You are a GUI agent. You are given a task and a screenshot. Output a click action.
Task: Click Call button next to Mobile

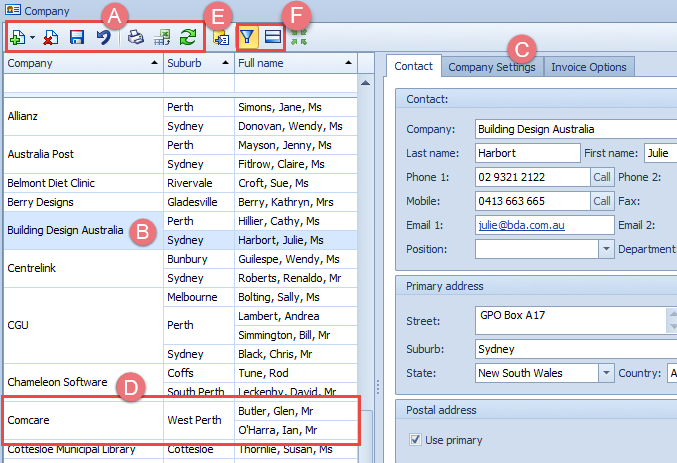[602, 201]
